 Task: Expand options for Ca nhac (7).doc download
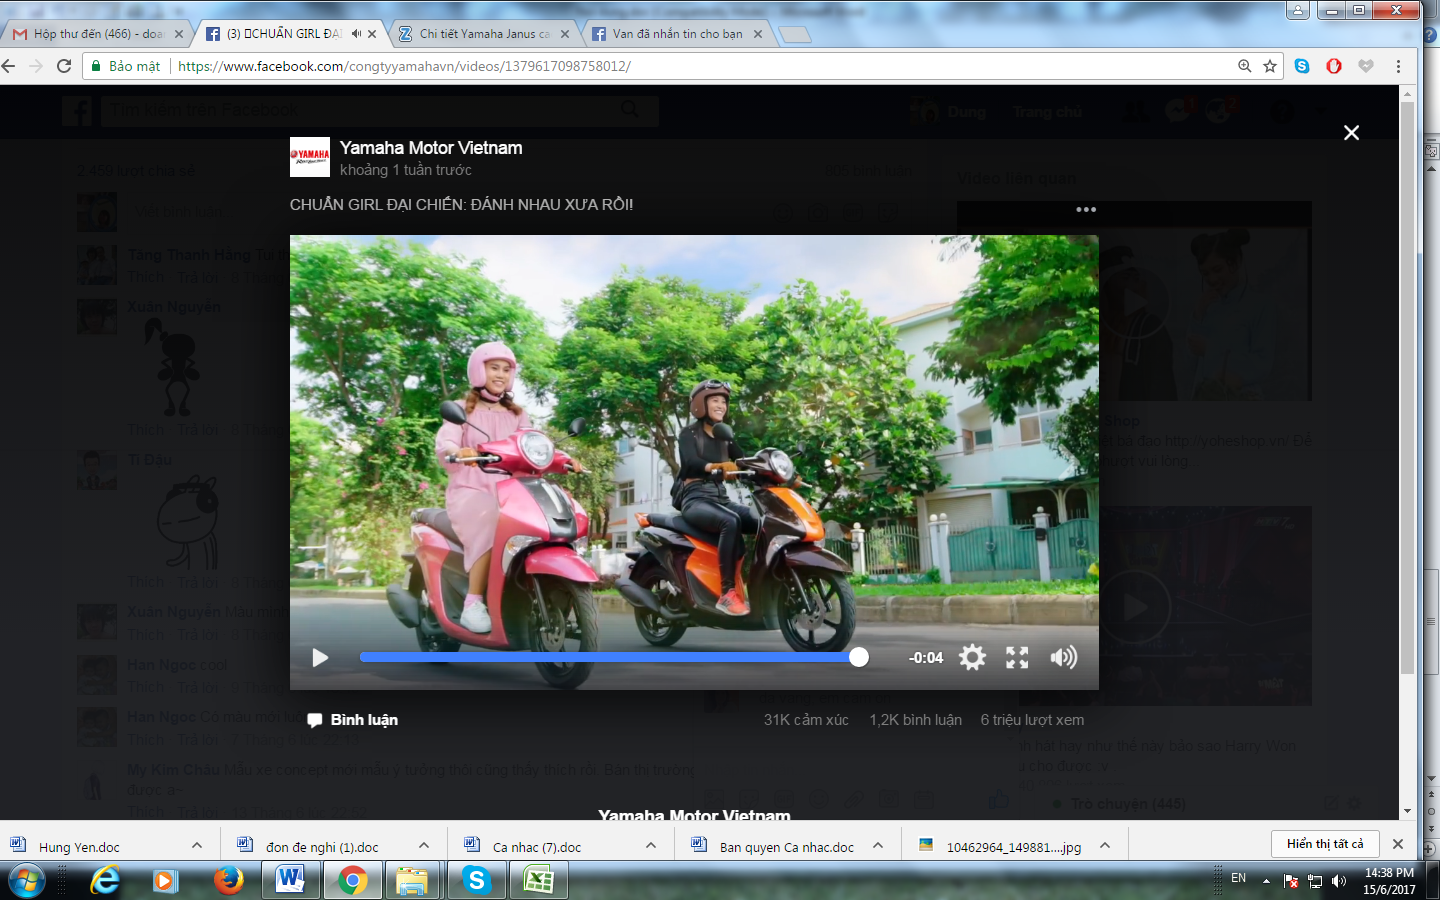click(651, 846)
